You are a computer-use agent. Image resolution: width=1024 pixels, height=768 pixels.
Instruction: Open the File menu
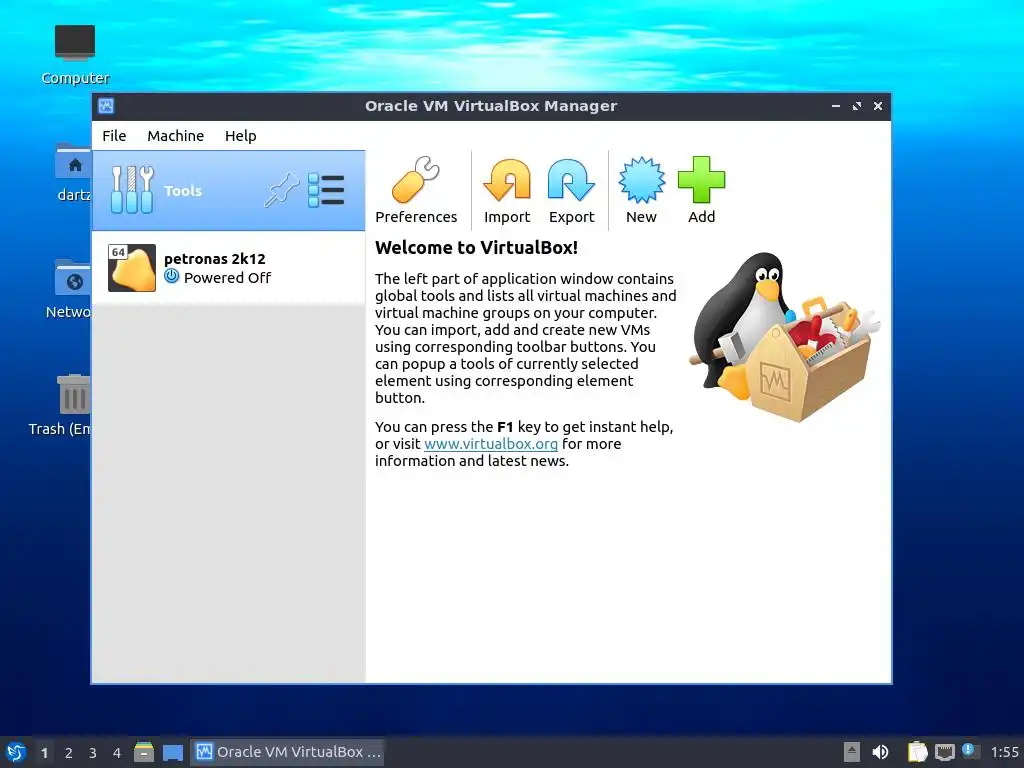[x=114, y=136]
